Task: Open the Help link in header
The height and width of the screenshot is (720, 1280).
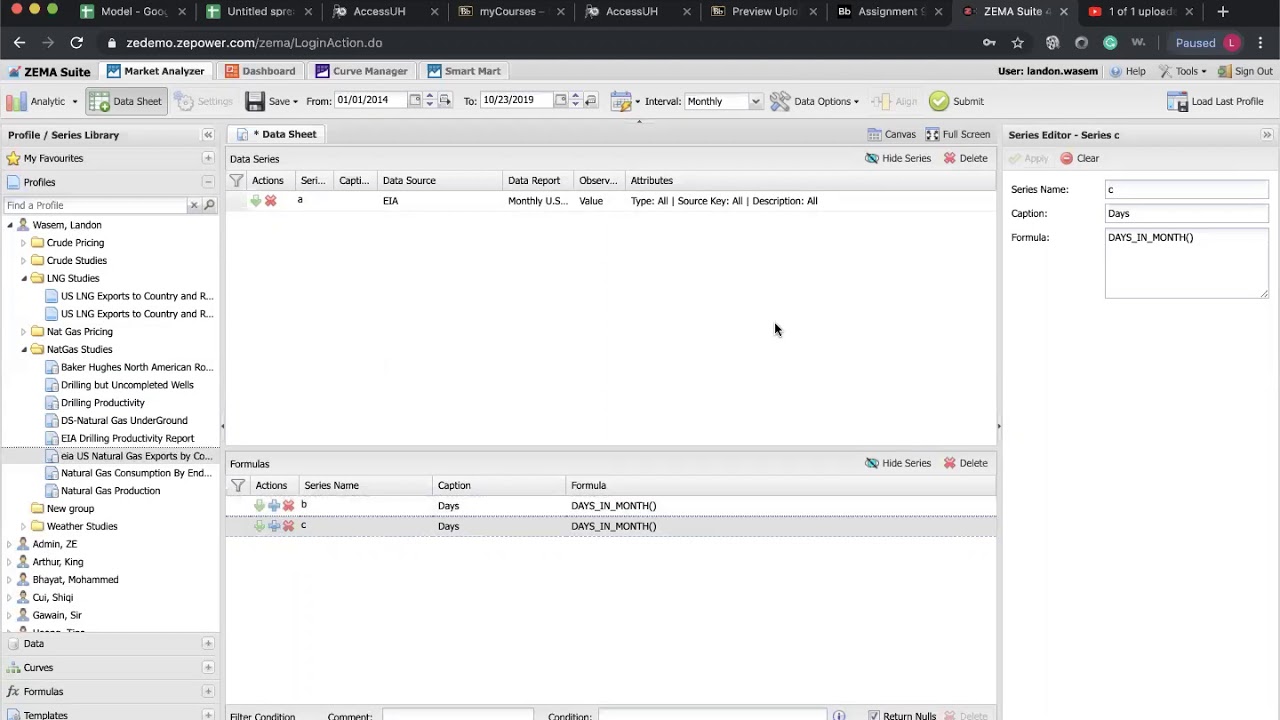Action: click(x=1127, y=71)
